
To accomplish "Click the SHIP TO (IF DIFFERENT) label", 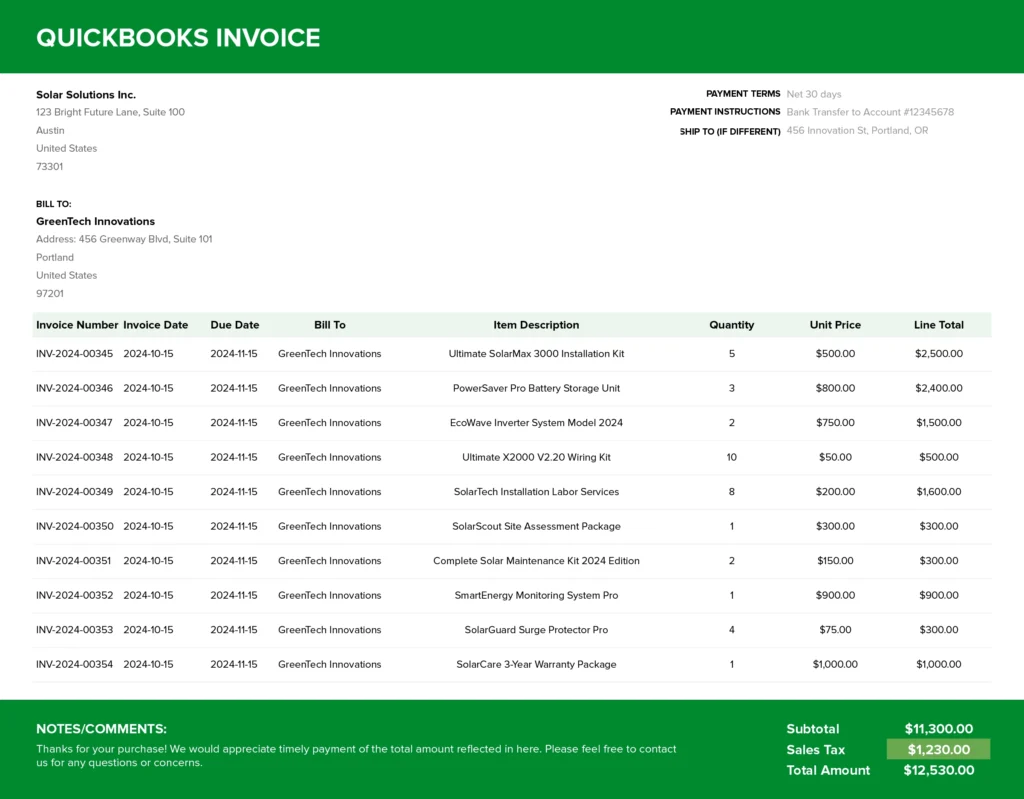I will pos(730,131).
